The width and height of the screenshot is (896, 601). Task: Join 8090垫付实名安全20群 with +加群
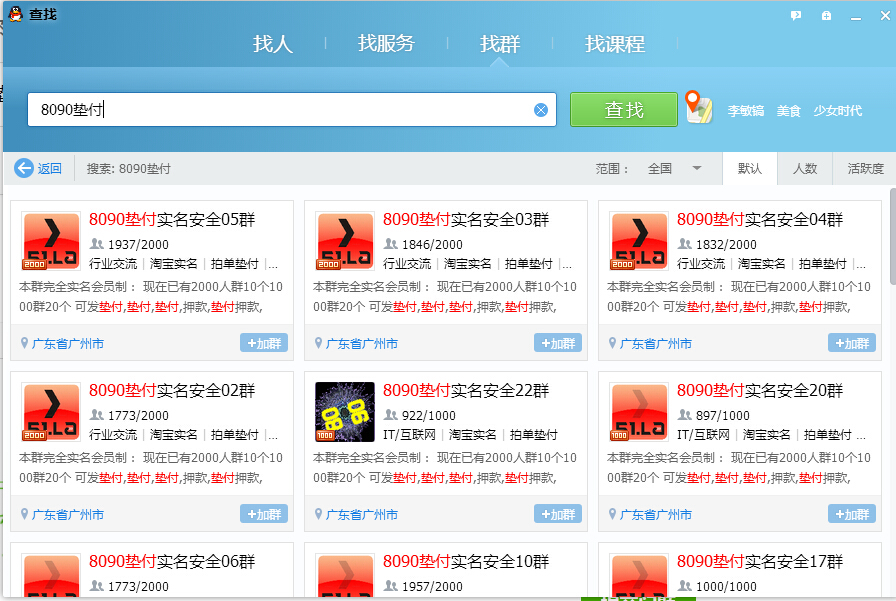(852, 514)
